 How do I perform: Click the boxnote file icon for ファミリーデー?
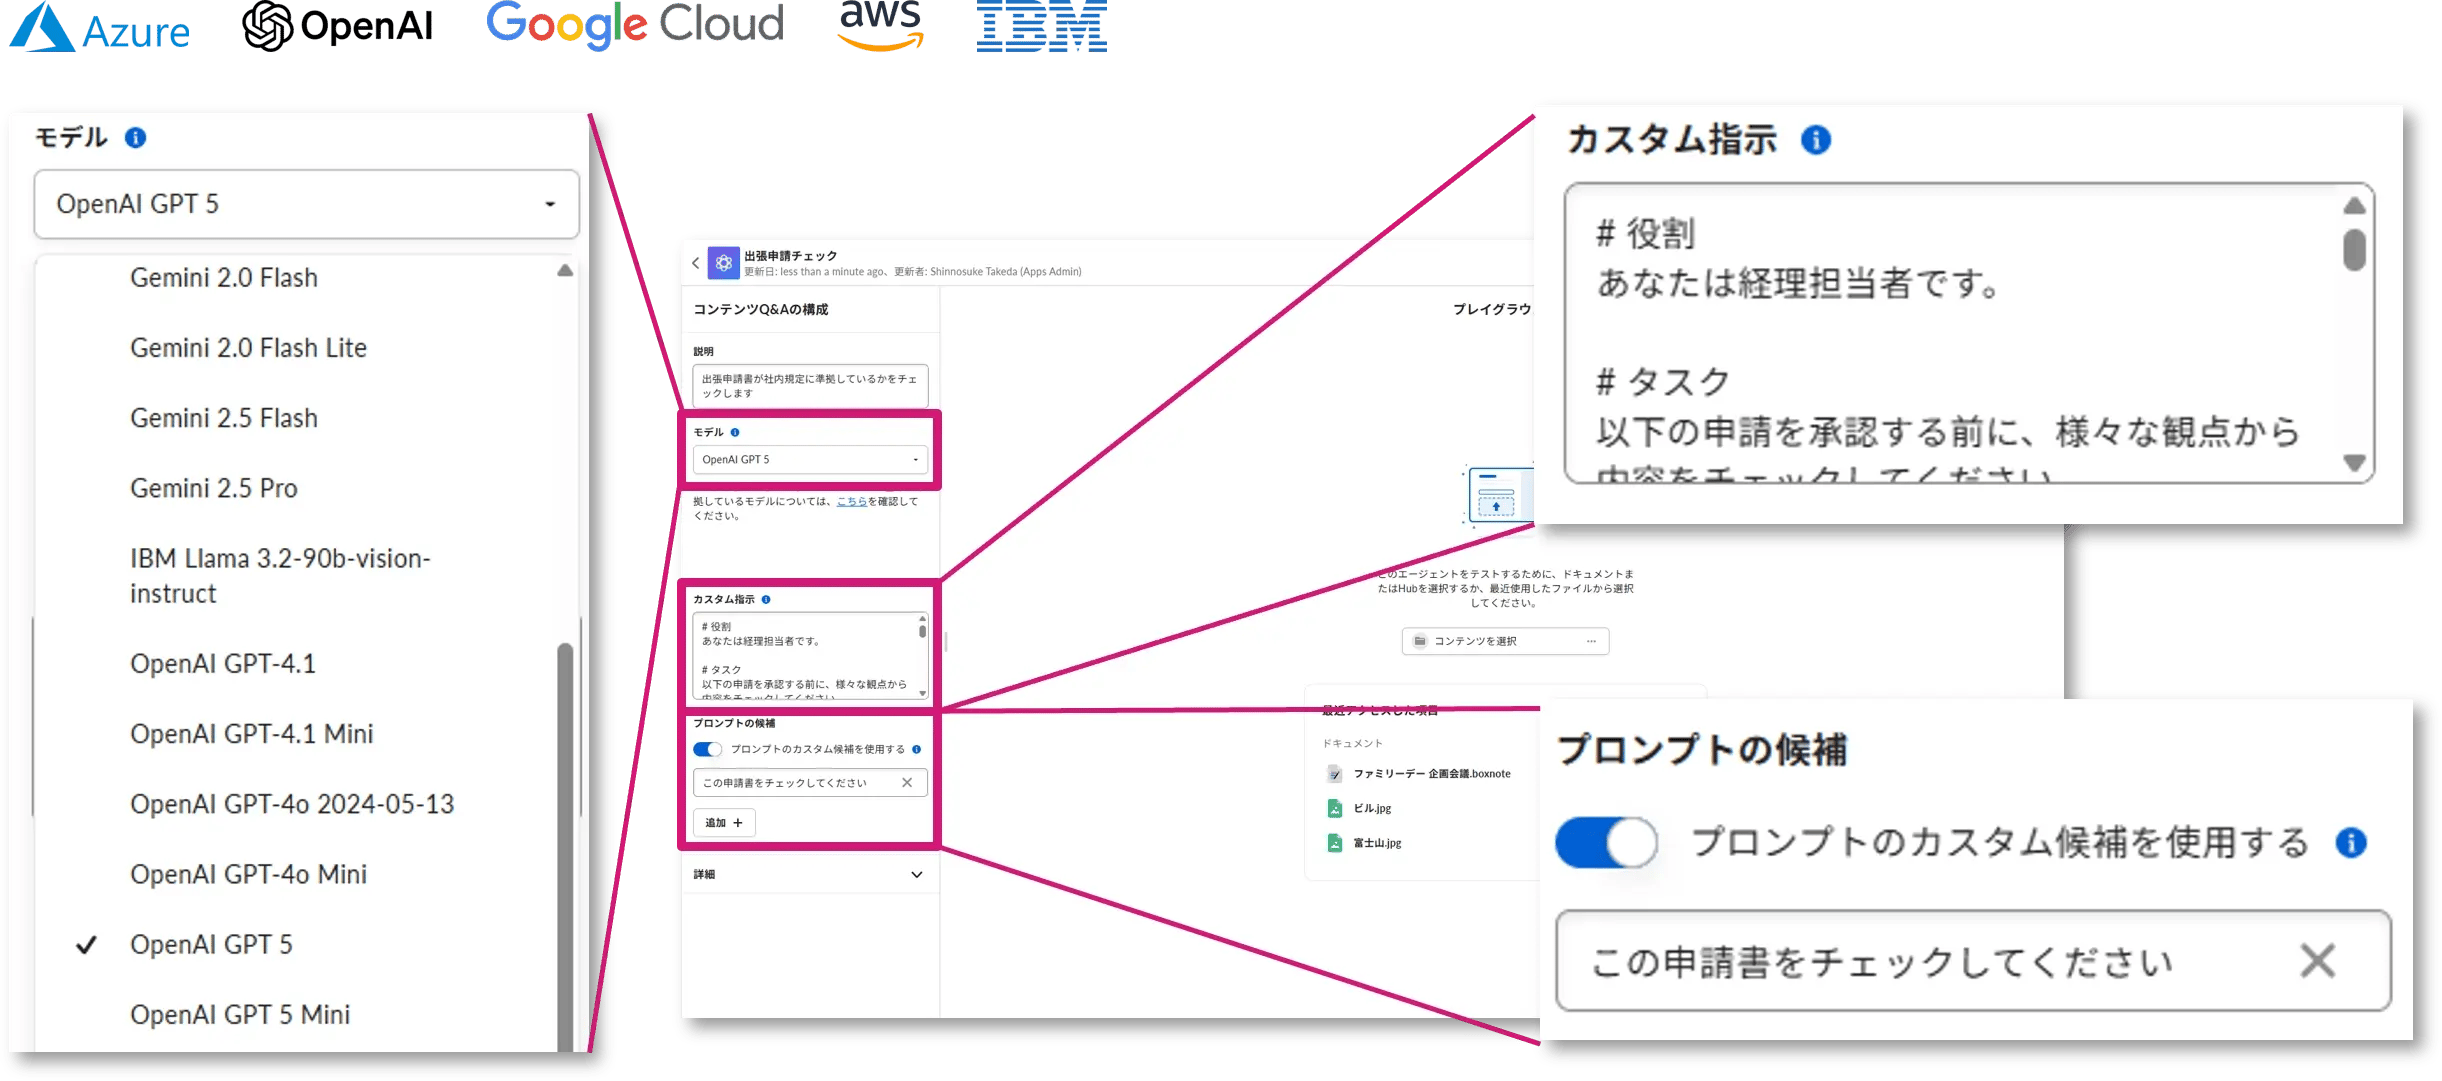1335,774
